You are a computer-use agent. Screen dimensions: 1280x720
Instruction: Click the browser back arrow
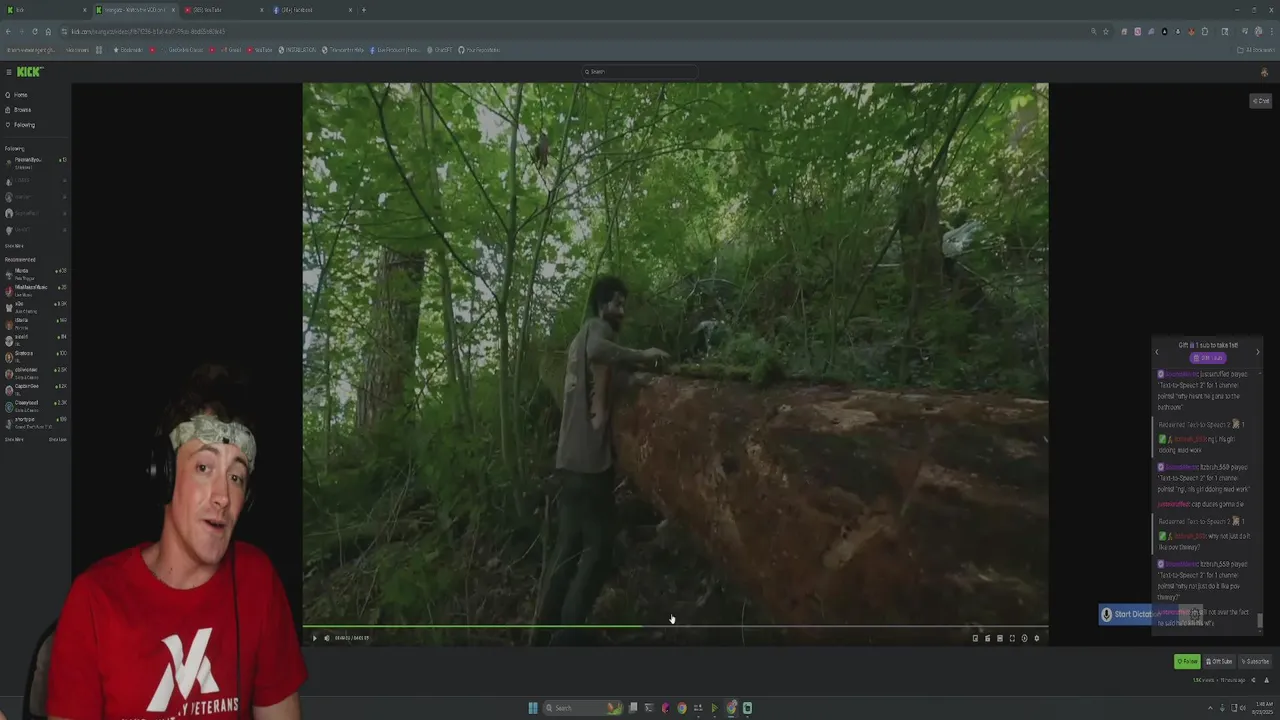[8, 31]
